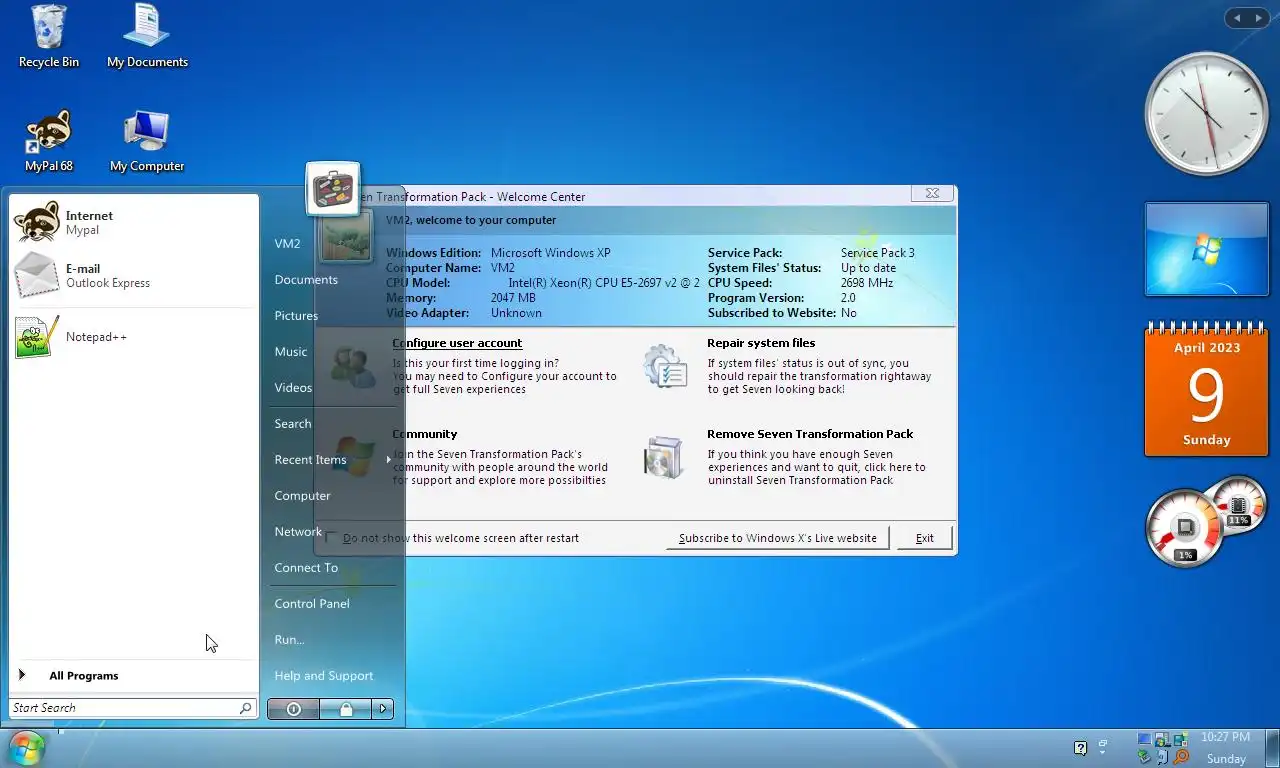Screen dimensions: 1280x768
Task: Open Documents from Start menu
Action: [x=306, y=279]
